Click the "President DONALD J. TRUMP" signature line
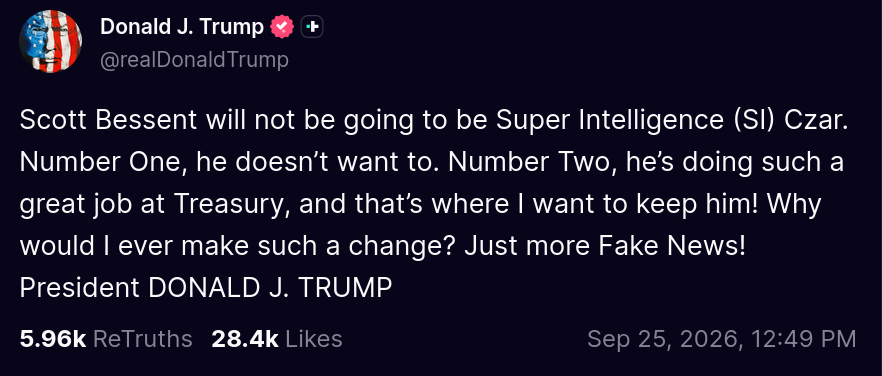The width and height of the screenshot is (882, 376). click(206, 288)
